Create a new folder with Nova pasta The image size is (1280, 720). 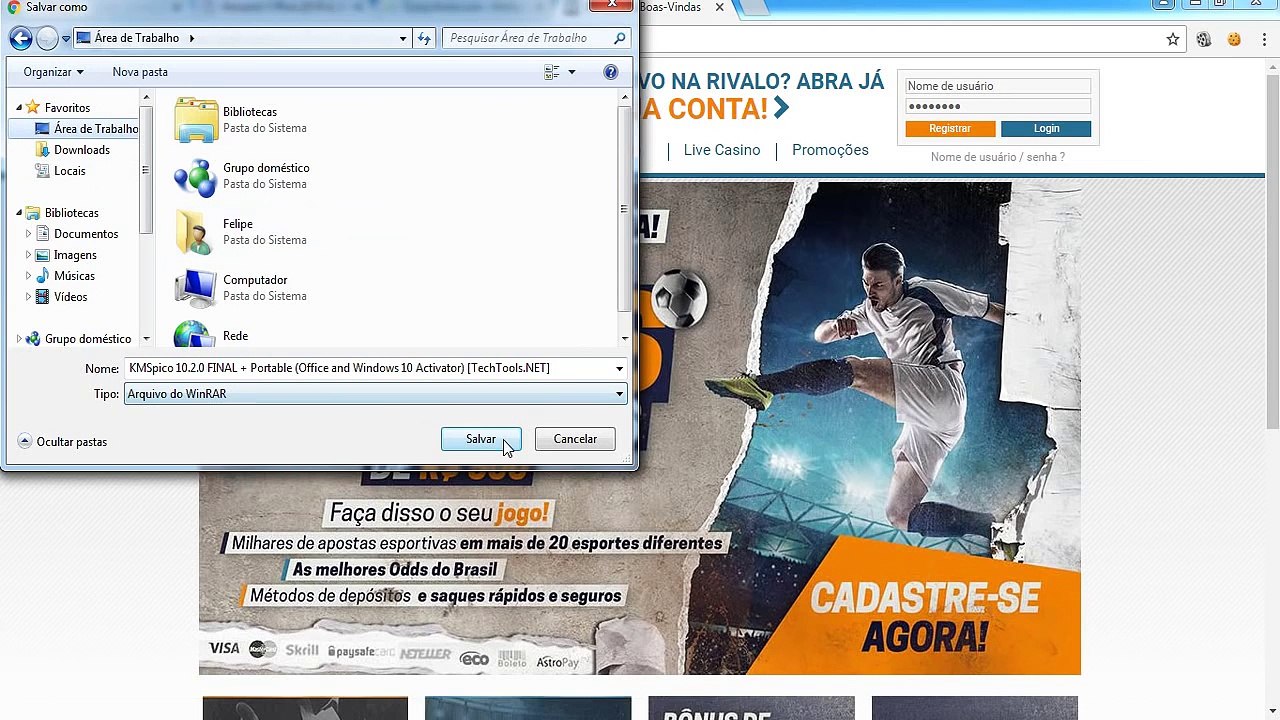(140, 72)
